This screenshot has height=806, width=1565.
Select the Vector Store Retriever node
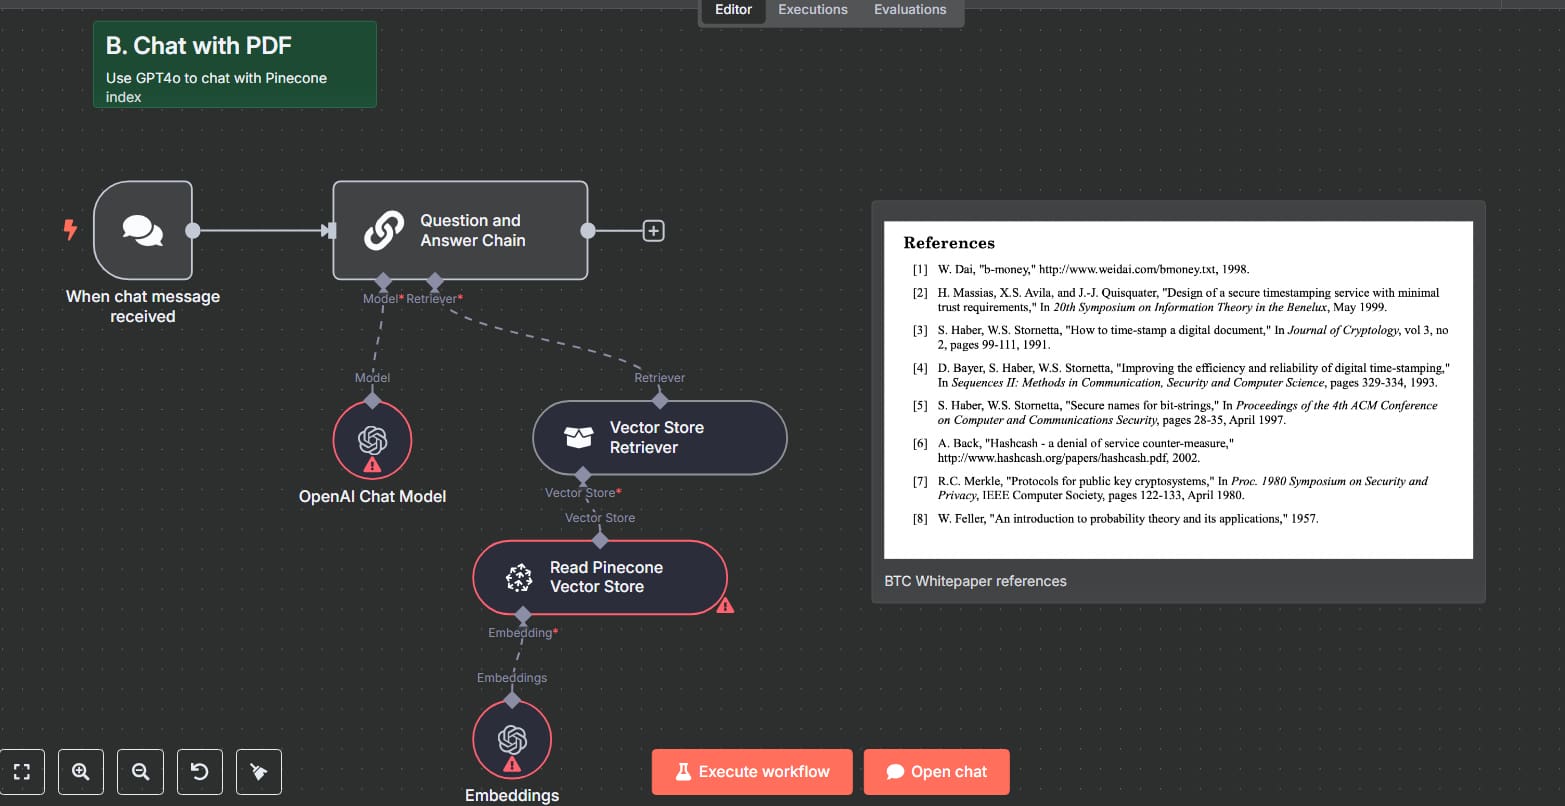click(x=659, y=437)
